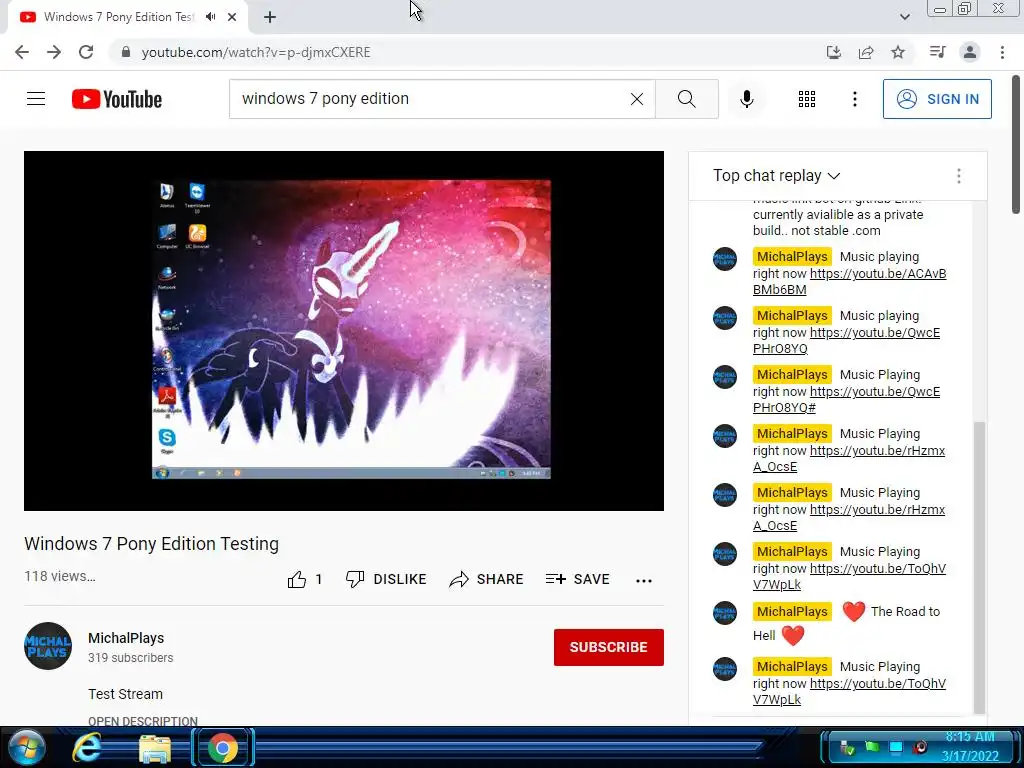1024x768 pixels.
Task: Reload the YouTube page
Action: point(86,52)
